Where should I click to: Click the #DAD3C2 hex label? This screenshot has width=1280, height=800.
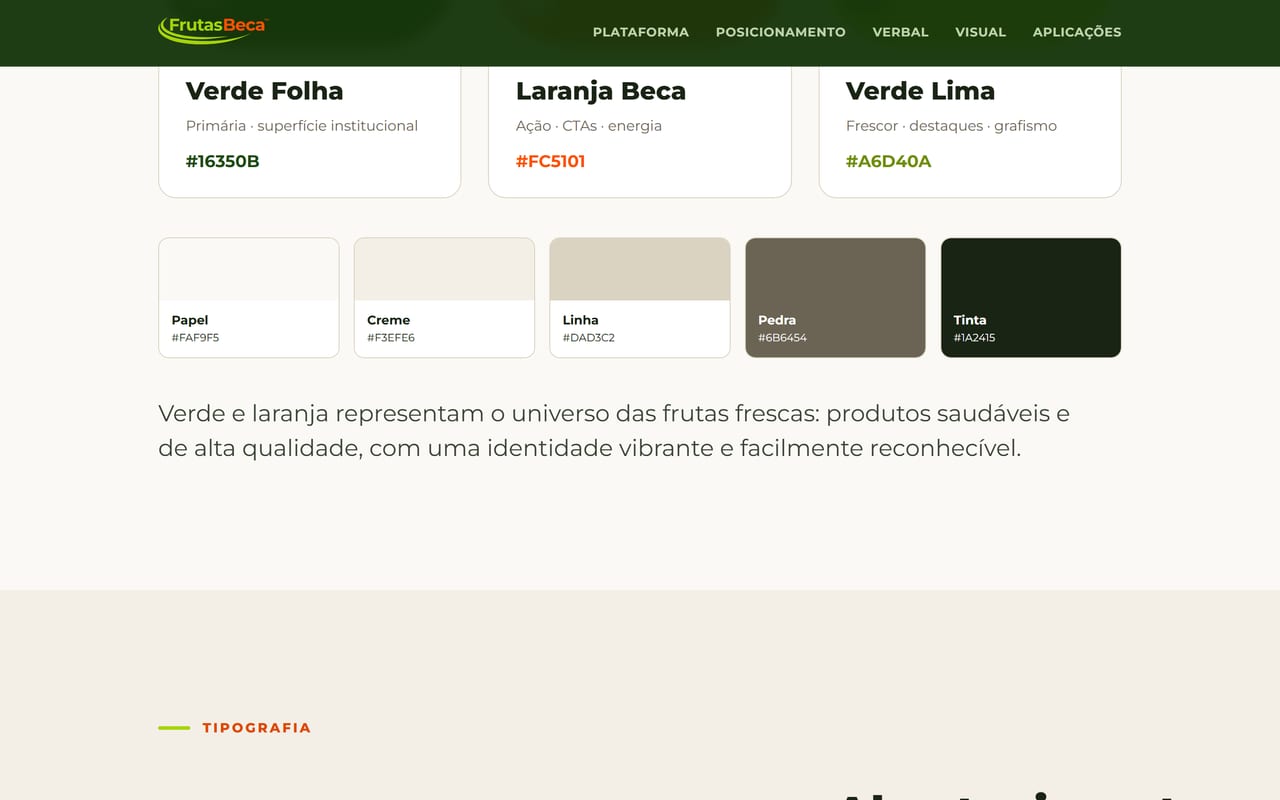pyautogui.click(x=589, y=338)
